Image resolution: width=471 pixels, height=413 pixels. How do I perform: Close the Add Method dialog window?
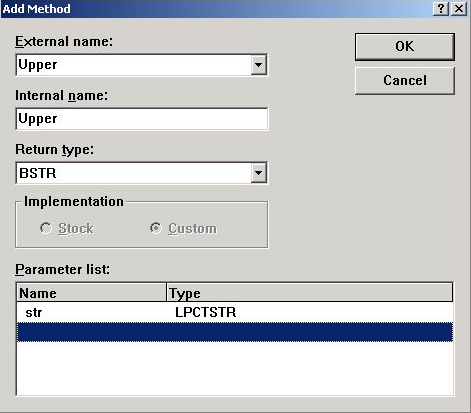click(459, 9)
